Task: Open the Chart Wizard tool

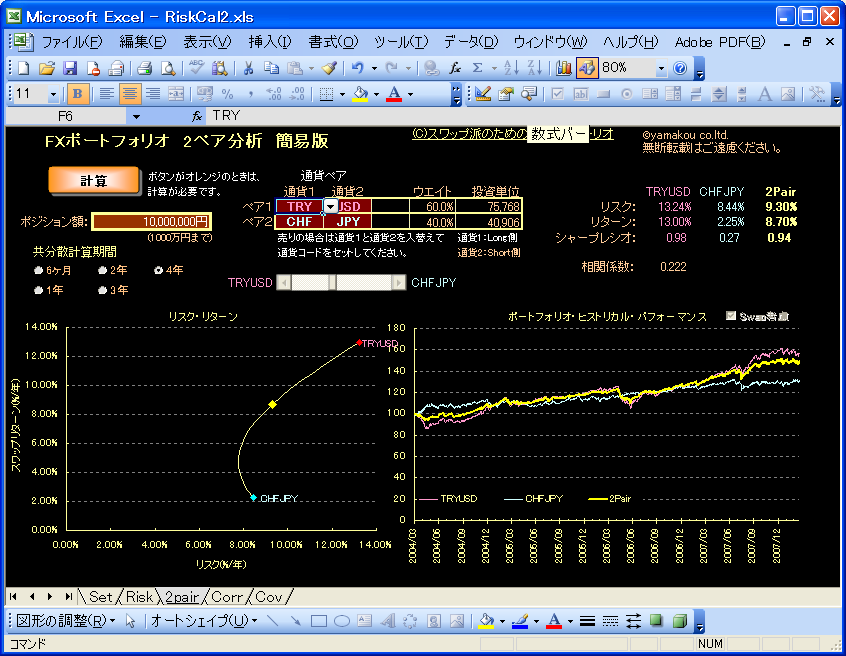Action: [x=564, y=68]
